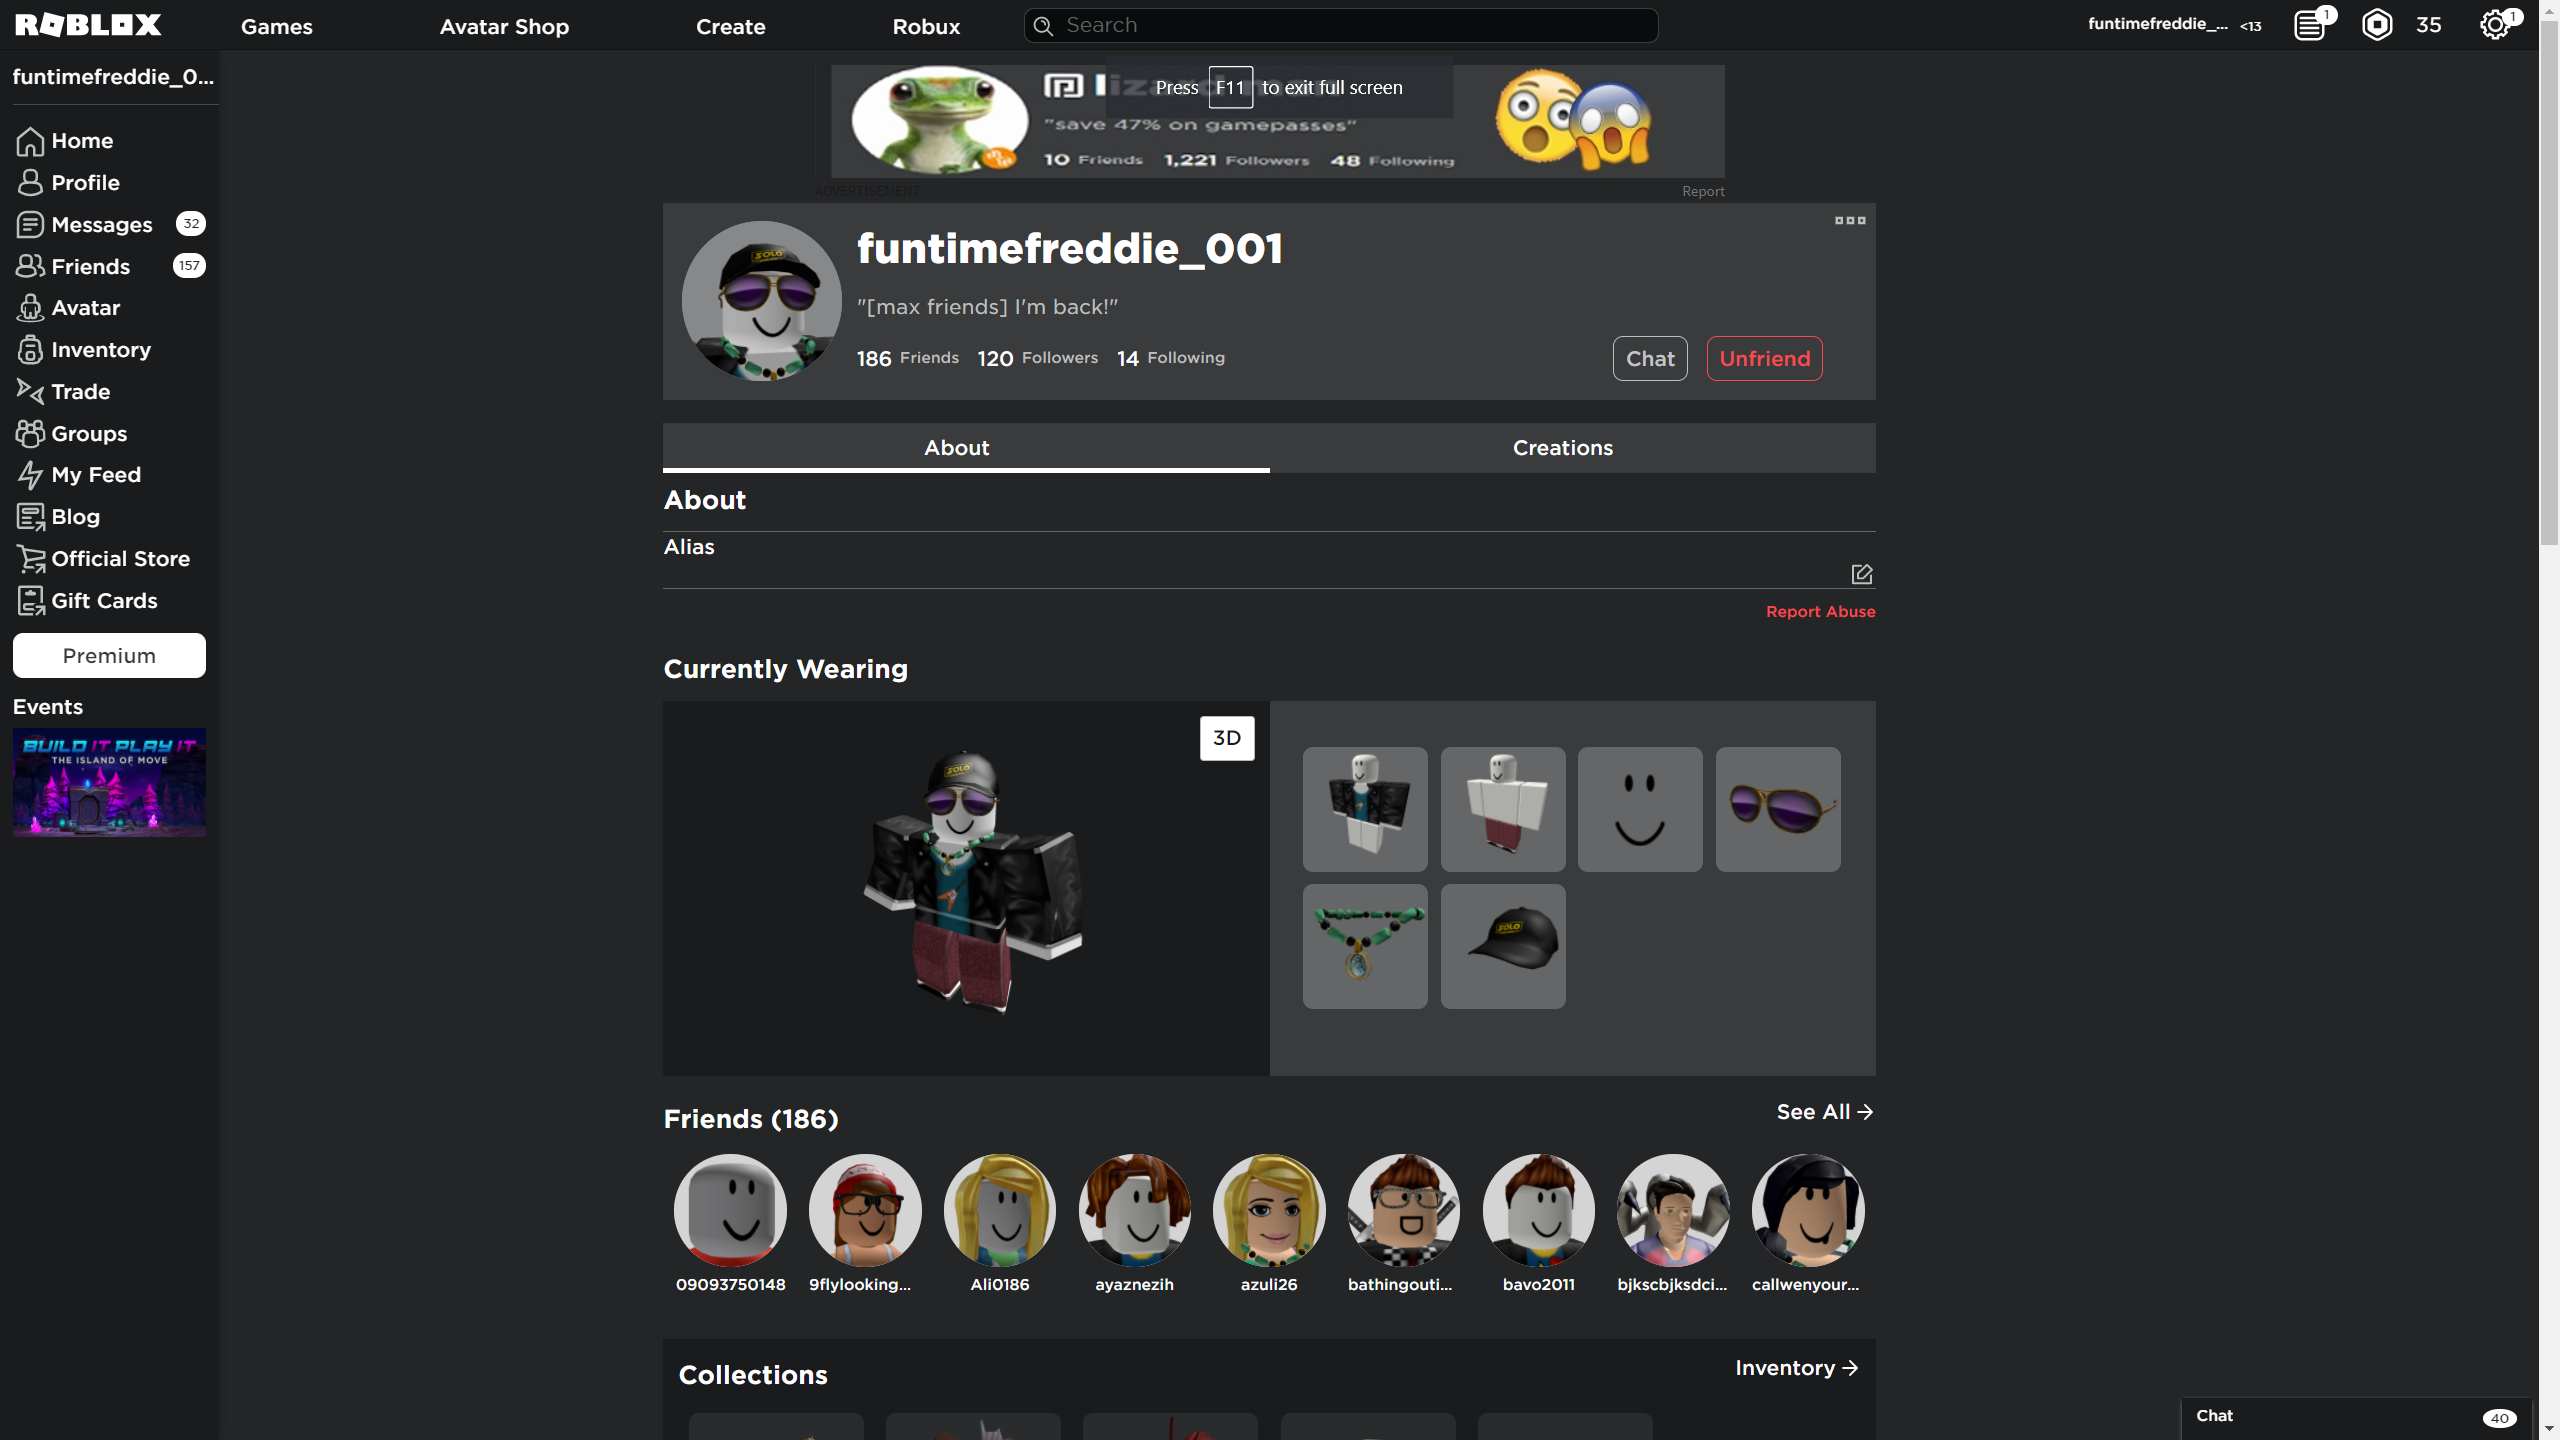
Task: Click the three-dot profile options menu
Action: click(x=1850, y=220)
